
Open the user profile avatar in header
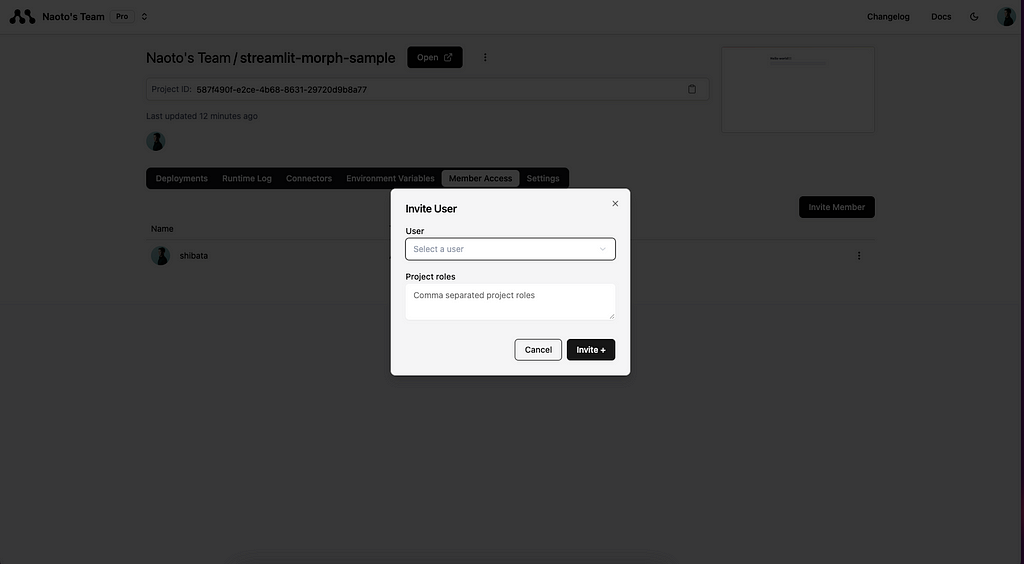coord(1006,17)
